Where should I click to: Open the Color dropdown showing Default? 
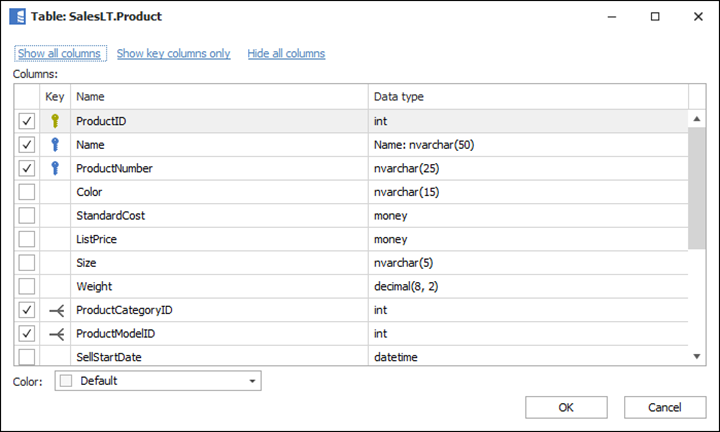(x=157, y=381)
